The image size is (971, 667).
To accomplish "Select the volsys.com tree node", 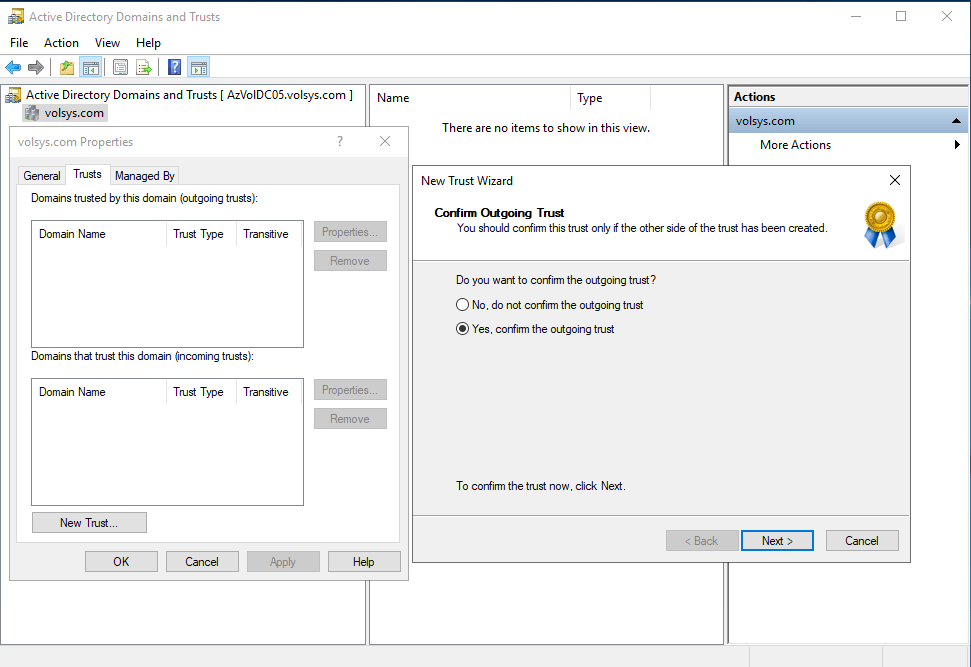I will [74, 113].
